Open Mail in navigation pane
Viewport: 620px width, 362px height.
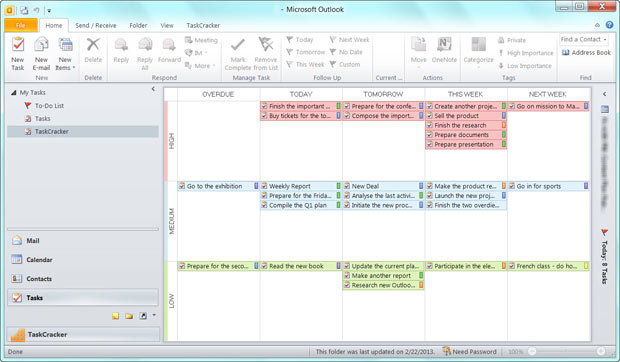(83, 241)
